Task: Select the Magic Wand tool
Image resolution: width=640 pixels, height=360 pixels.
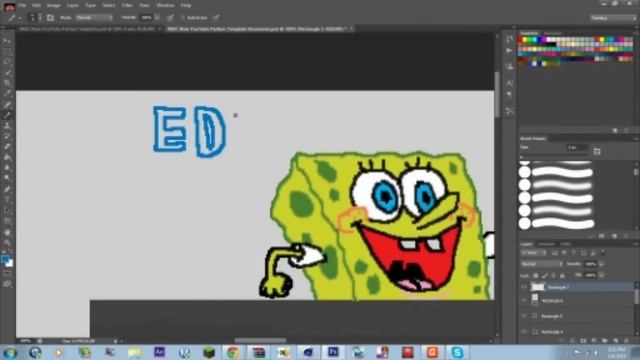Action: [7, 73]
